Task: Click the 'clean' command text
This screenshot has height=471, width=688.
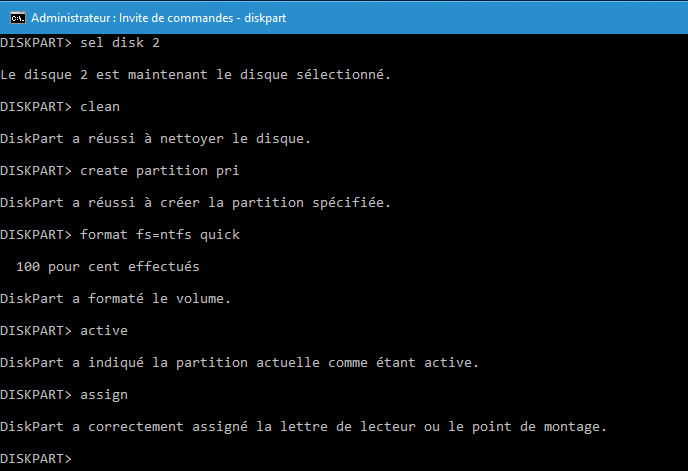Action: pos(100,107)
